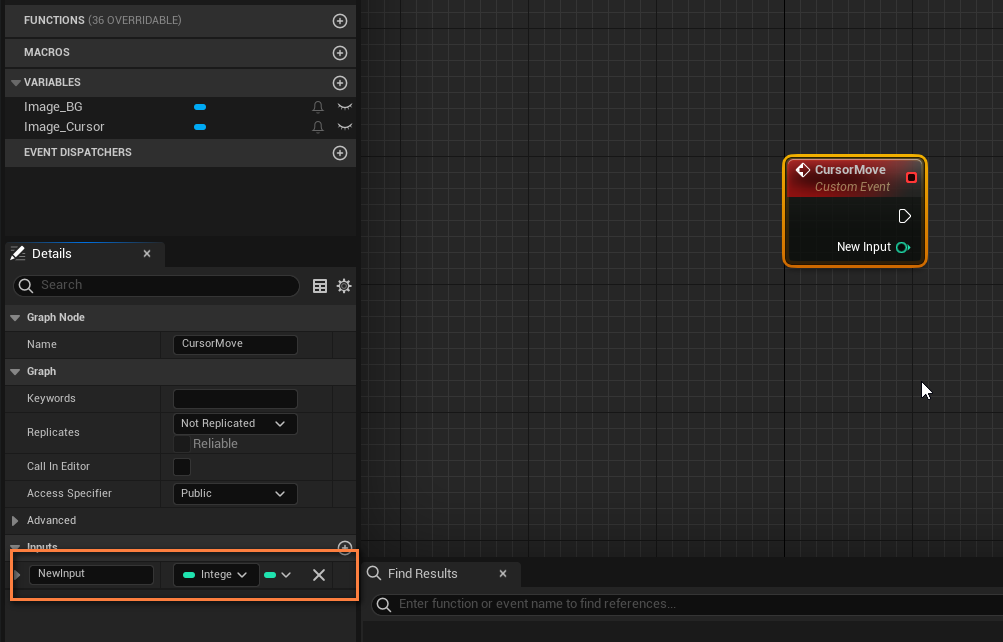The height and width of the screenshot is (642, 1003).
Task: Toggle the Reliable checkbox
Action: coord(182,444)
